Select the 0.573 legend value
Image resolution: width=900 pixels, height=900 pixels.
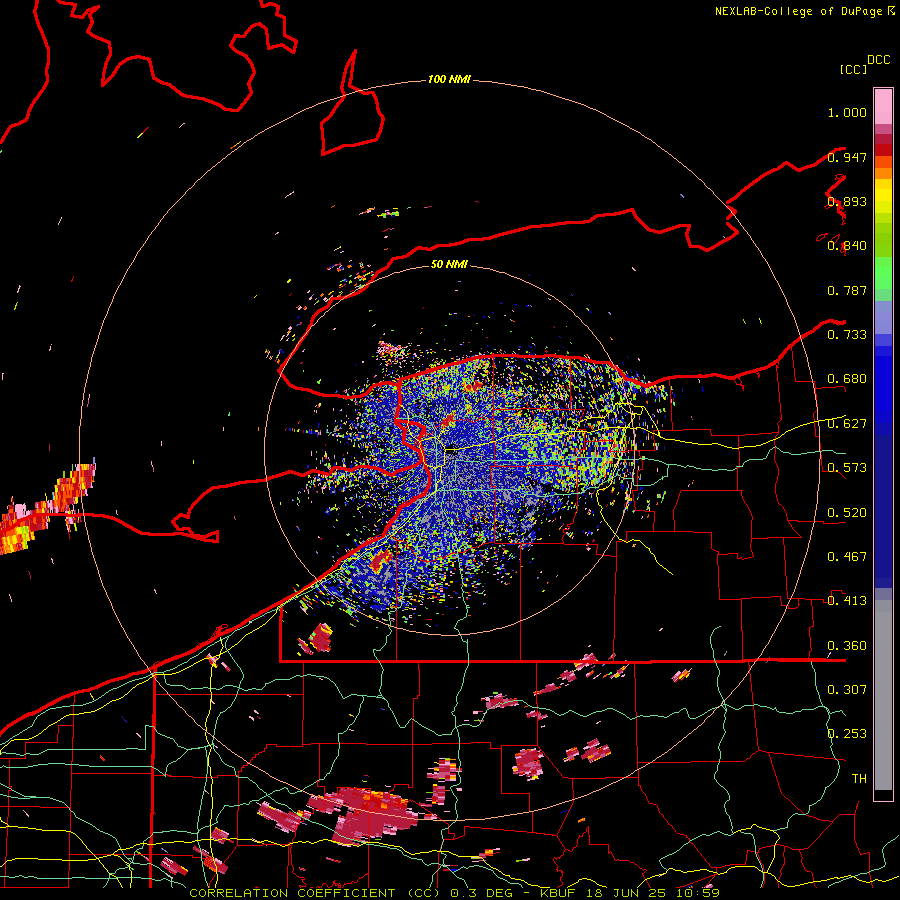[847, 468]
